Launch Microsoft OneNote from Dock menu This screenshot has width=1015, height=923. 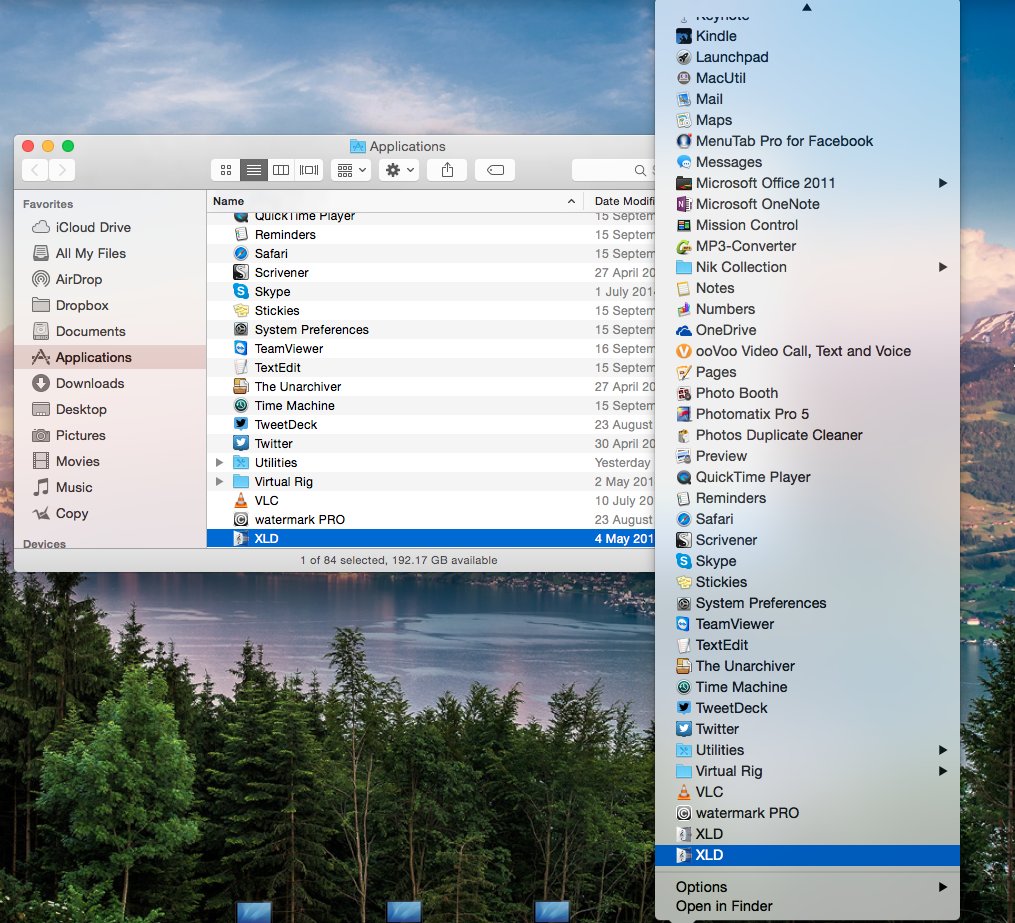[807, 204]
